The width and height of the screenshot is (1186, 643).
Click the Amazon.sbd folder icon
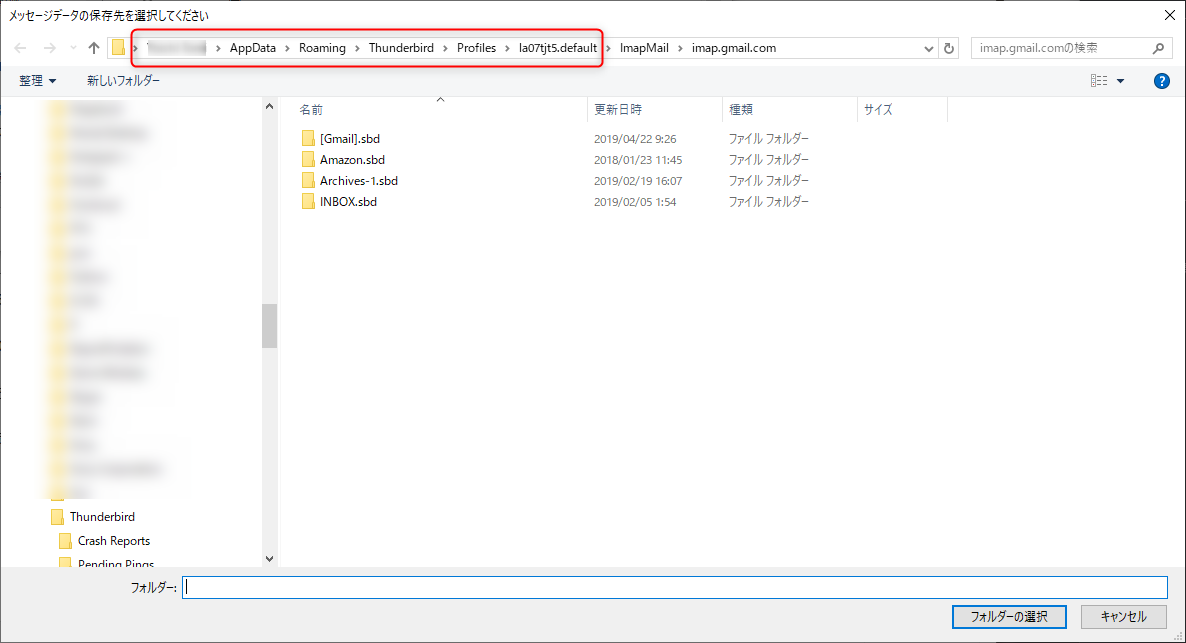coord(308,160)
